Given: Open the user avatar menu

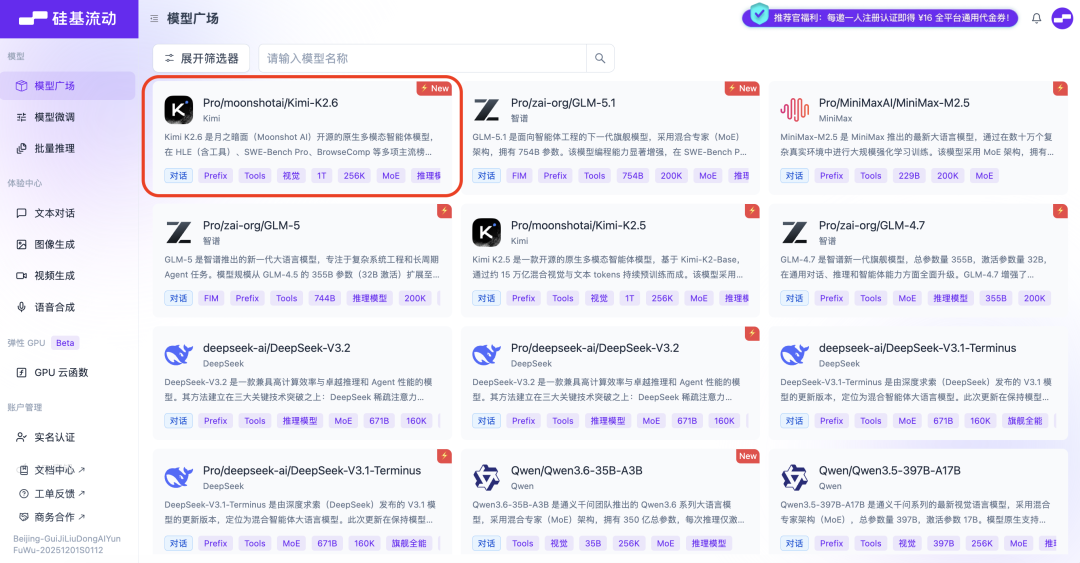Looking at the screenshot, I should click(x=1061, y=18).
